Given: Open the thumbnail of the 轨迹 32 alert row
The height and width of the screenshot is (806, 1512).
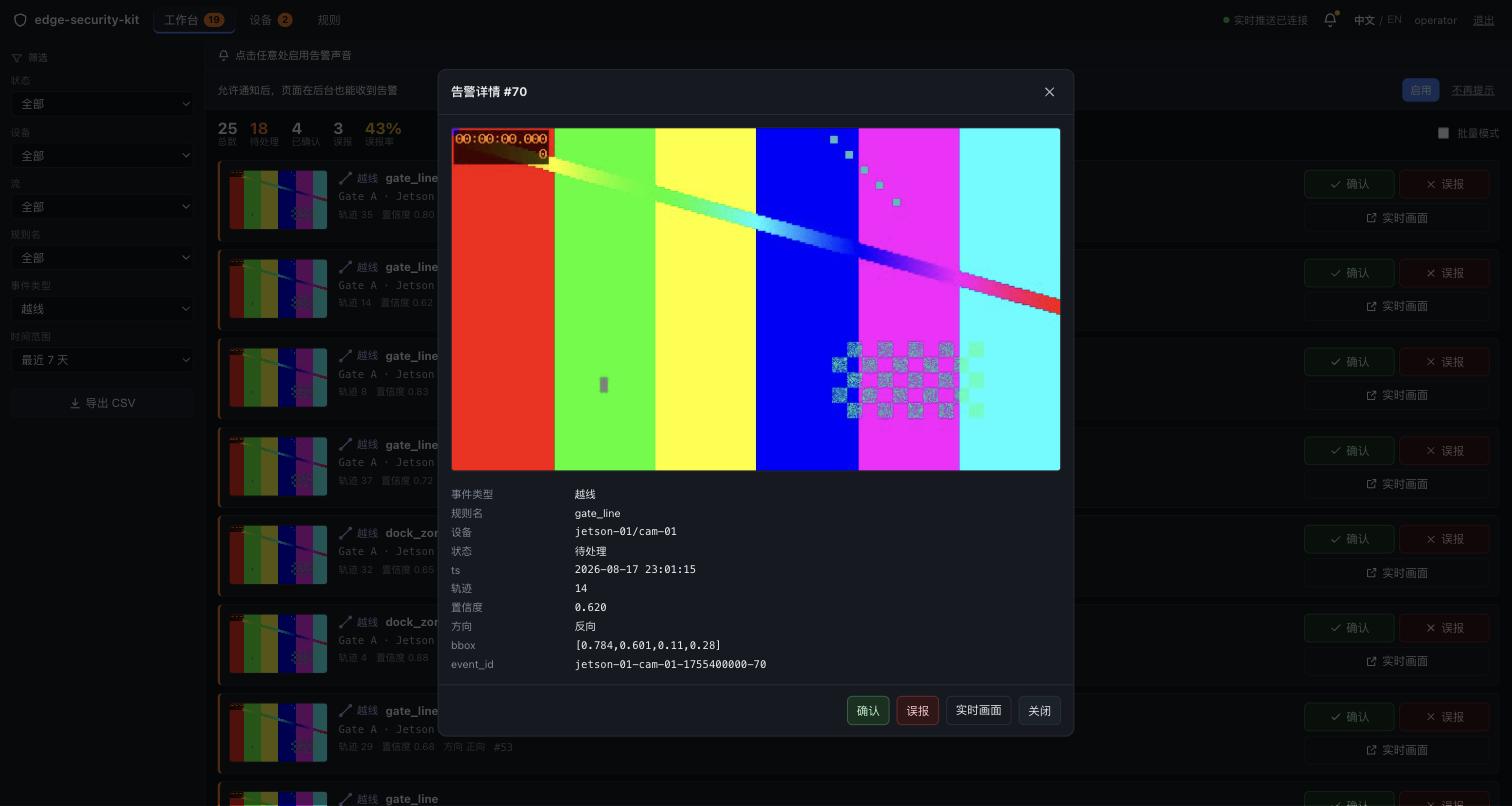Looking at the screenshot, I should 278,555.
